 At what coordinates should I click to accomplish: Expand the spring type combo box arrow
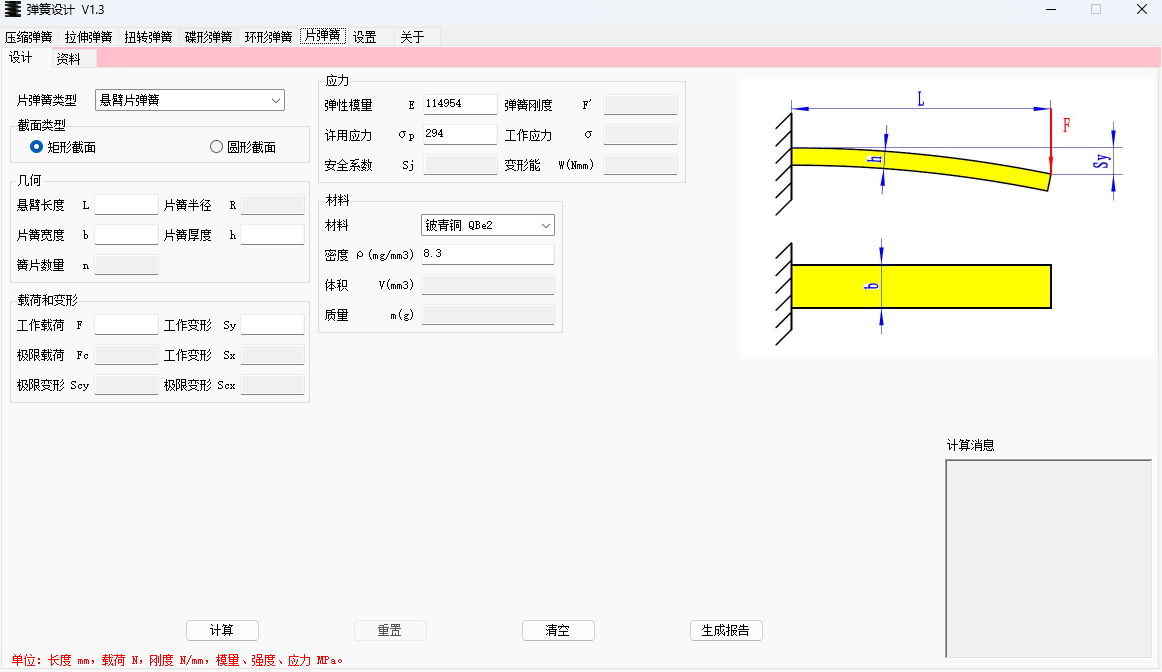275,100
